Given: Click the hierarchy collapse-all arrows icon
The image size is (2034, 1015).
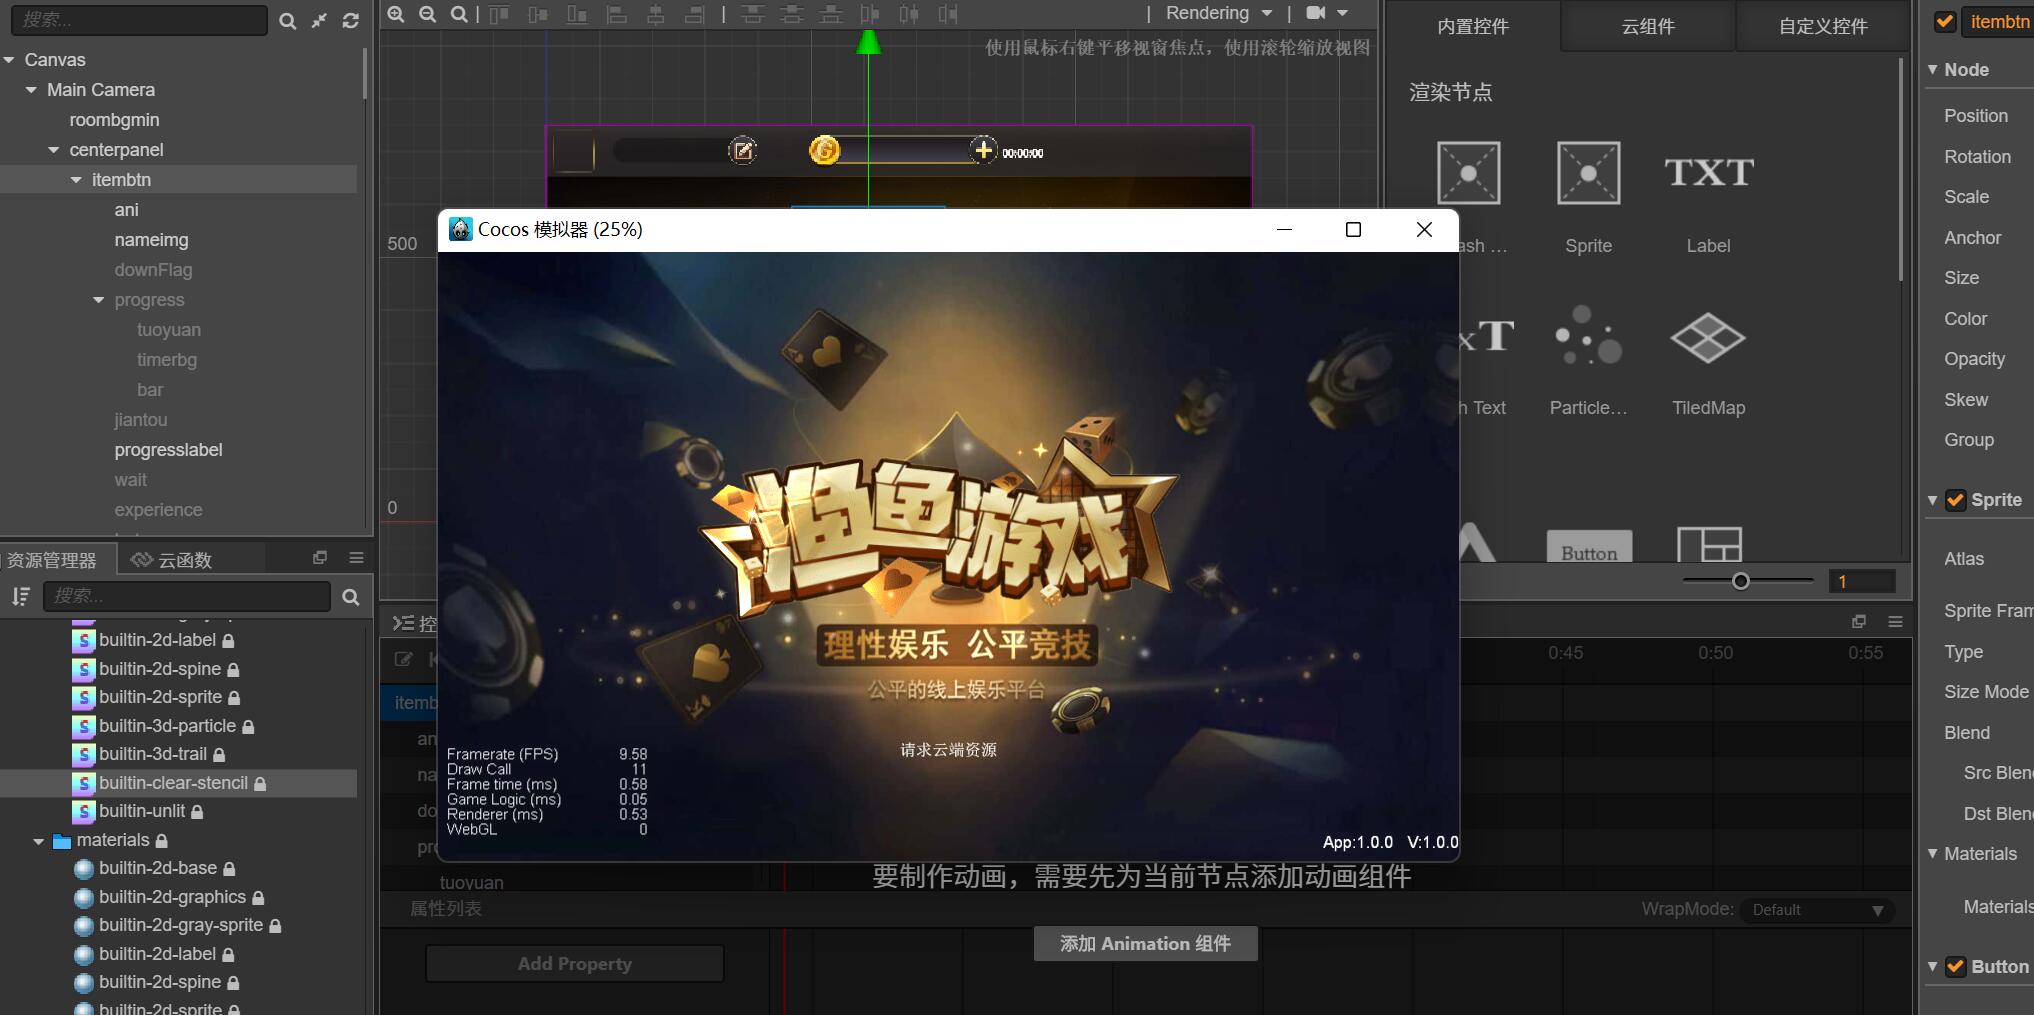Looking at the screenshot, I should tap(319, 21).
